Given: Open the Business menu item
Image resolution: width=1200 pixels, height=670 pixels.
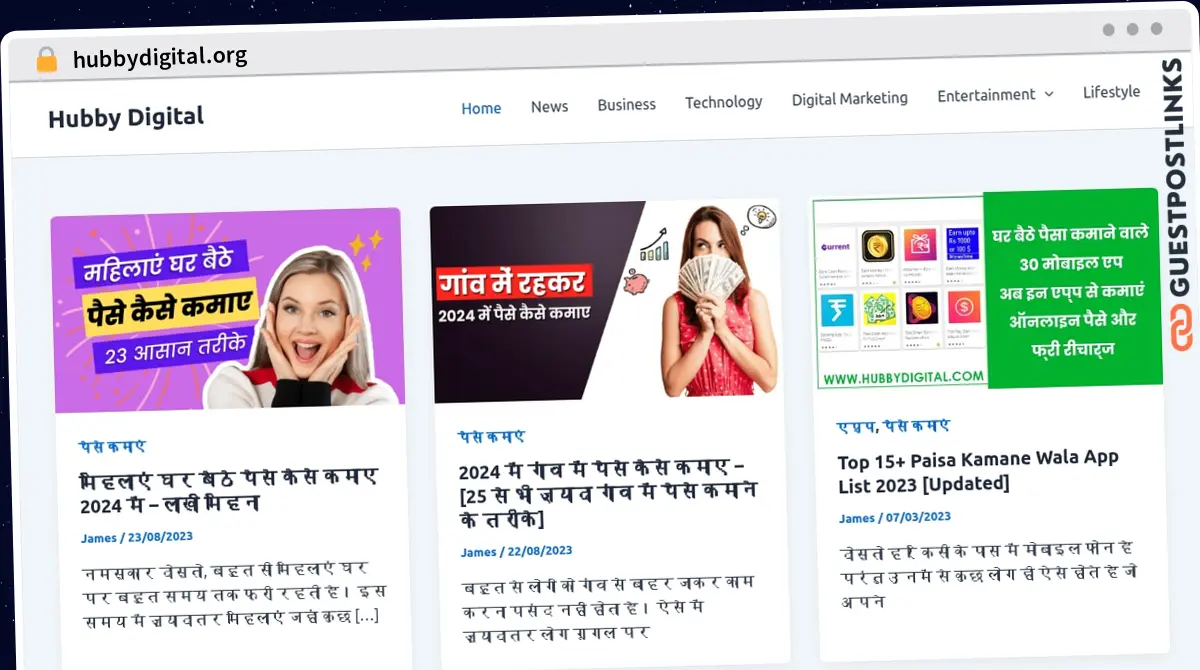Looking at the screenshot, I should click(x=627, y=104).
